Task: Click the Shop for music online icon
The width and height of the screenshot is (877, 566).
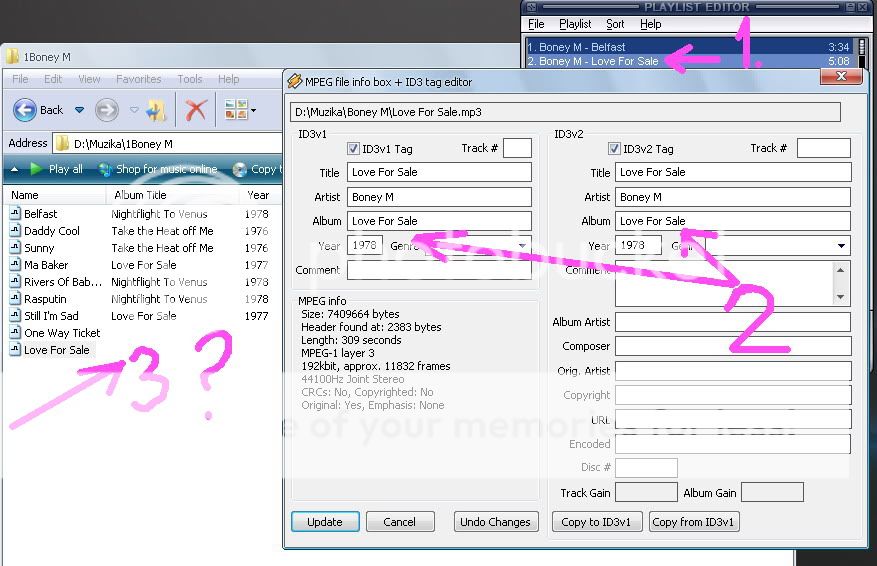Action: [105, 169]
